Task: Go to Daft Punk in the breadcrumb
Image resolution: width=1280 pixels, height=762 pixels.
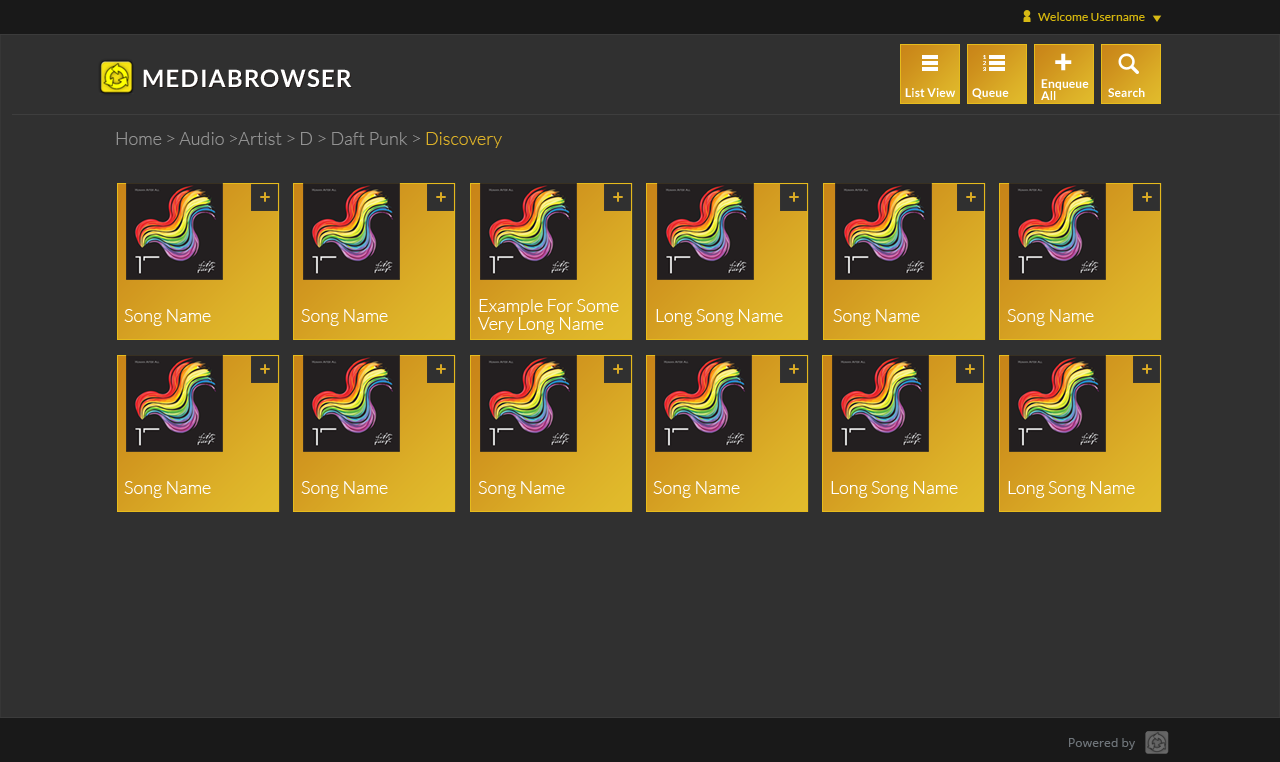Action: click(x=369, y=139)
